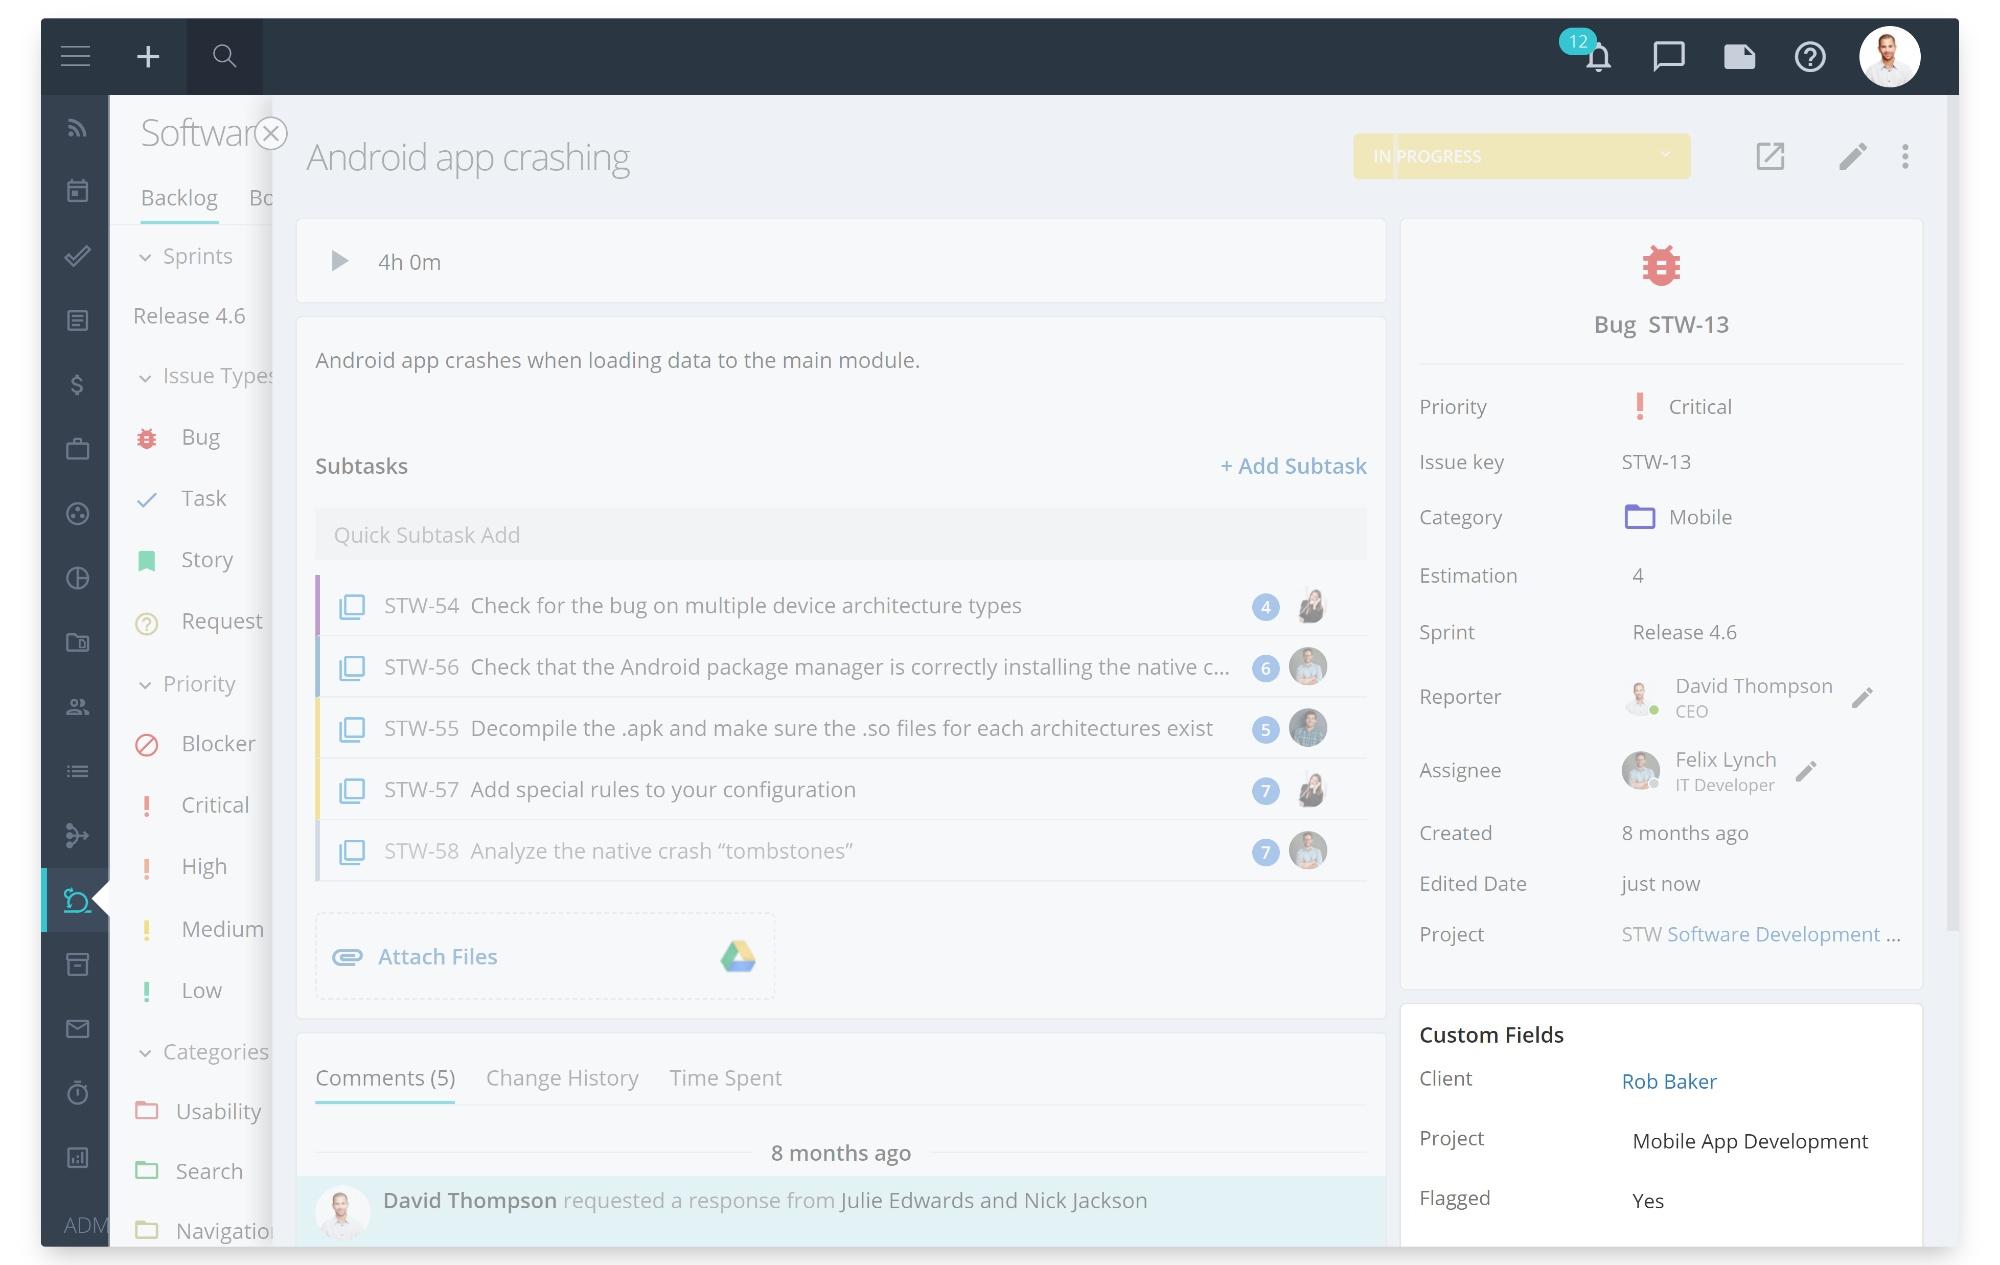
Task: Filter by Task issue type
Action: [203, 498]
